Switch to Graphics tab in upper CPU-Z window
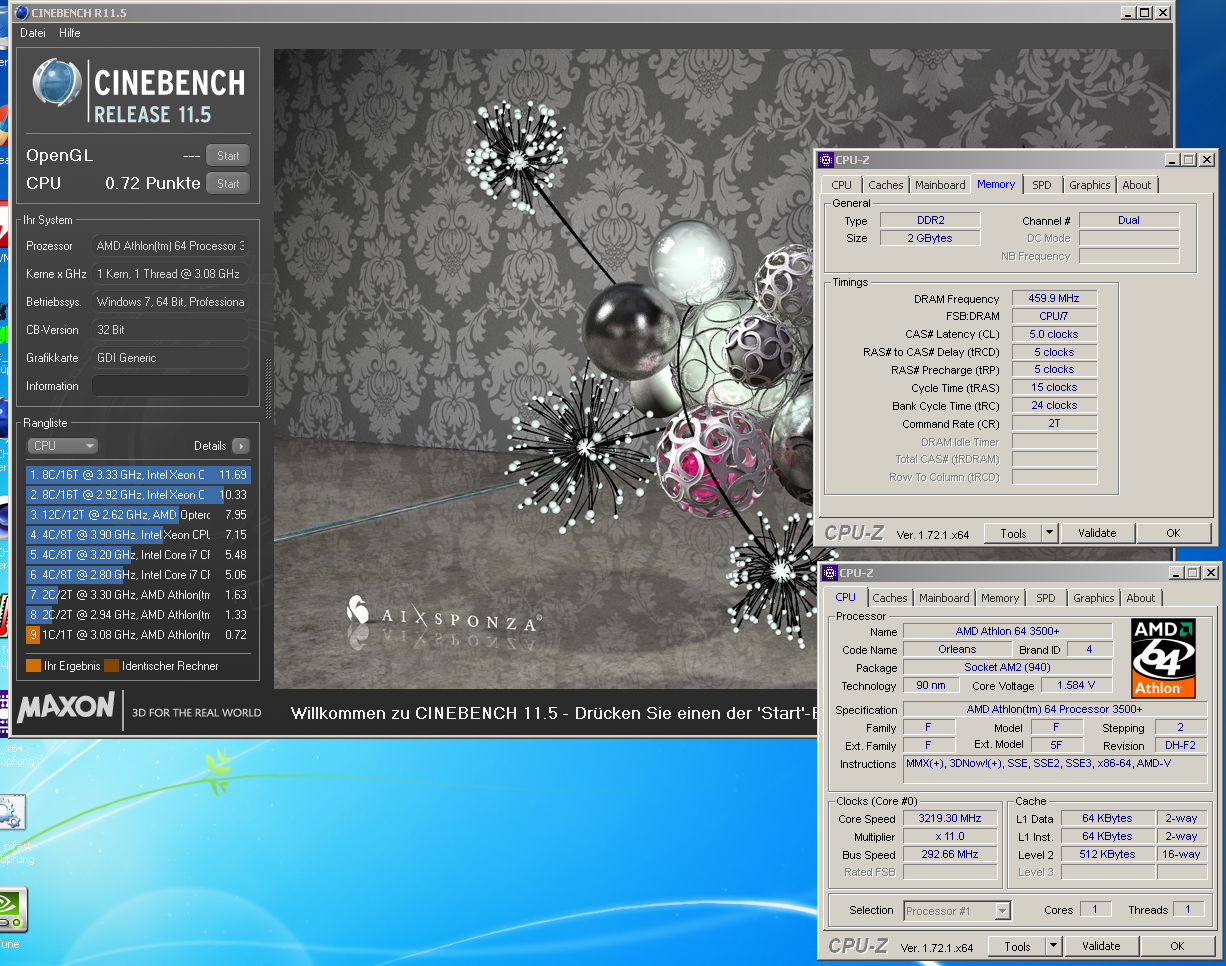The image size is (1226, 966). [x=1089, y=185]
